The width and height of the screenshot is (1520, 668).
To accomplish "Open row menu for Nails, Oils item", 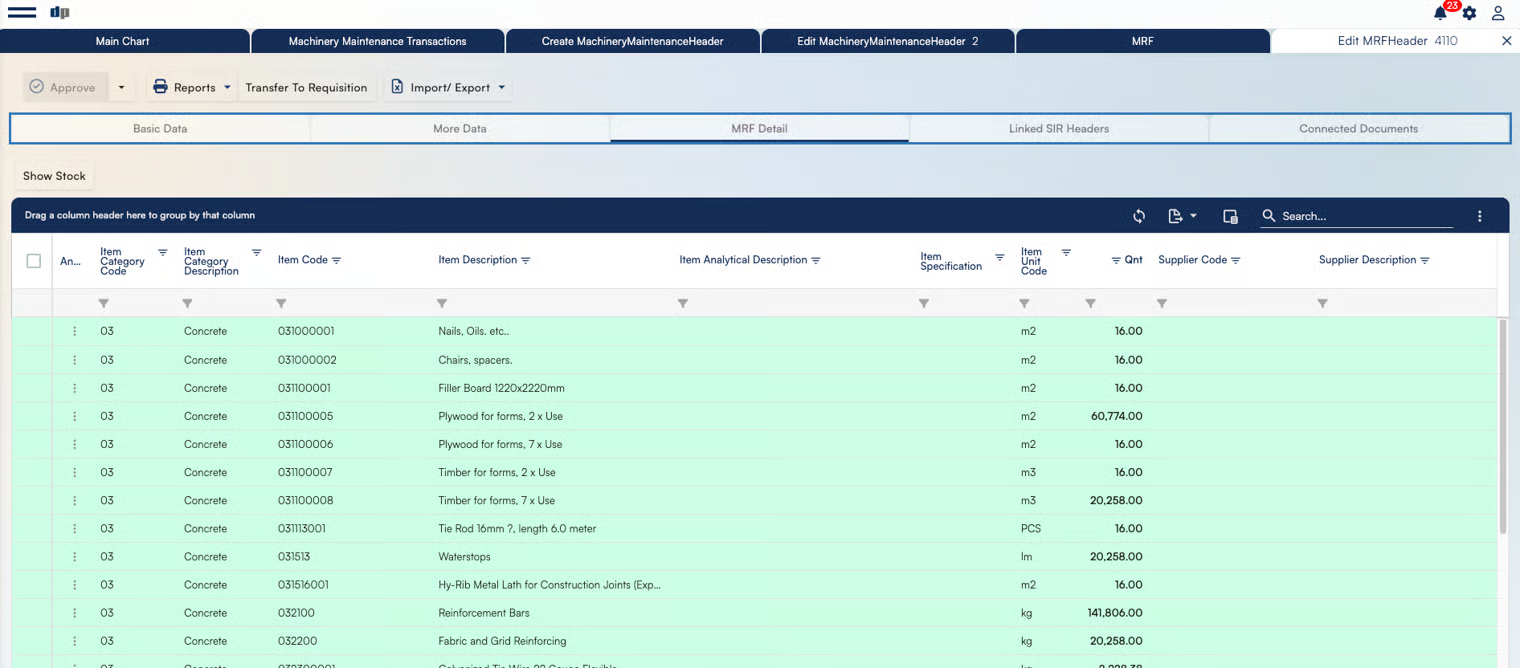I will click(x=74, y=331).
